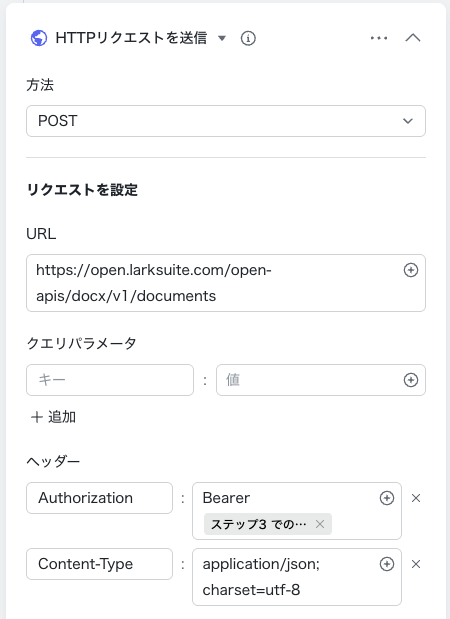Image resolution: width=450 pixels, height=619 pixels.
Task: Collapse the HTTP request step panel
Action: [413, 38]
